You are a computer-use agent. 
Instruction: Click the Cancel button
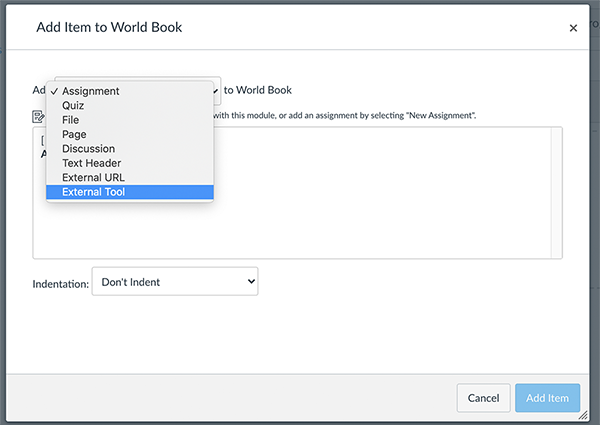click(483, 398)
